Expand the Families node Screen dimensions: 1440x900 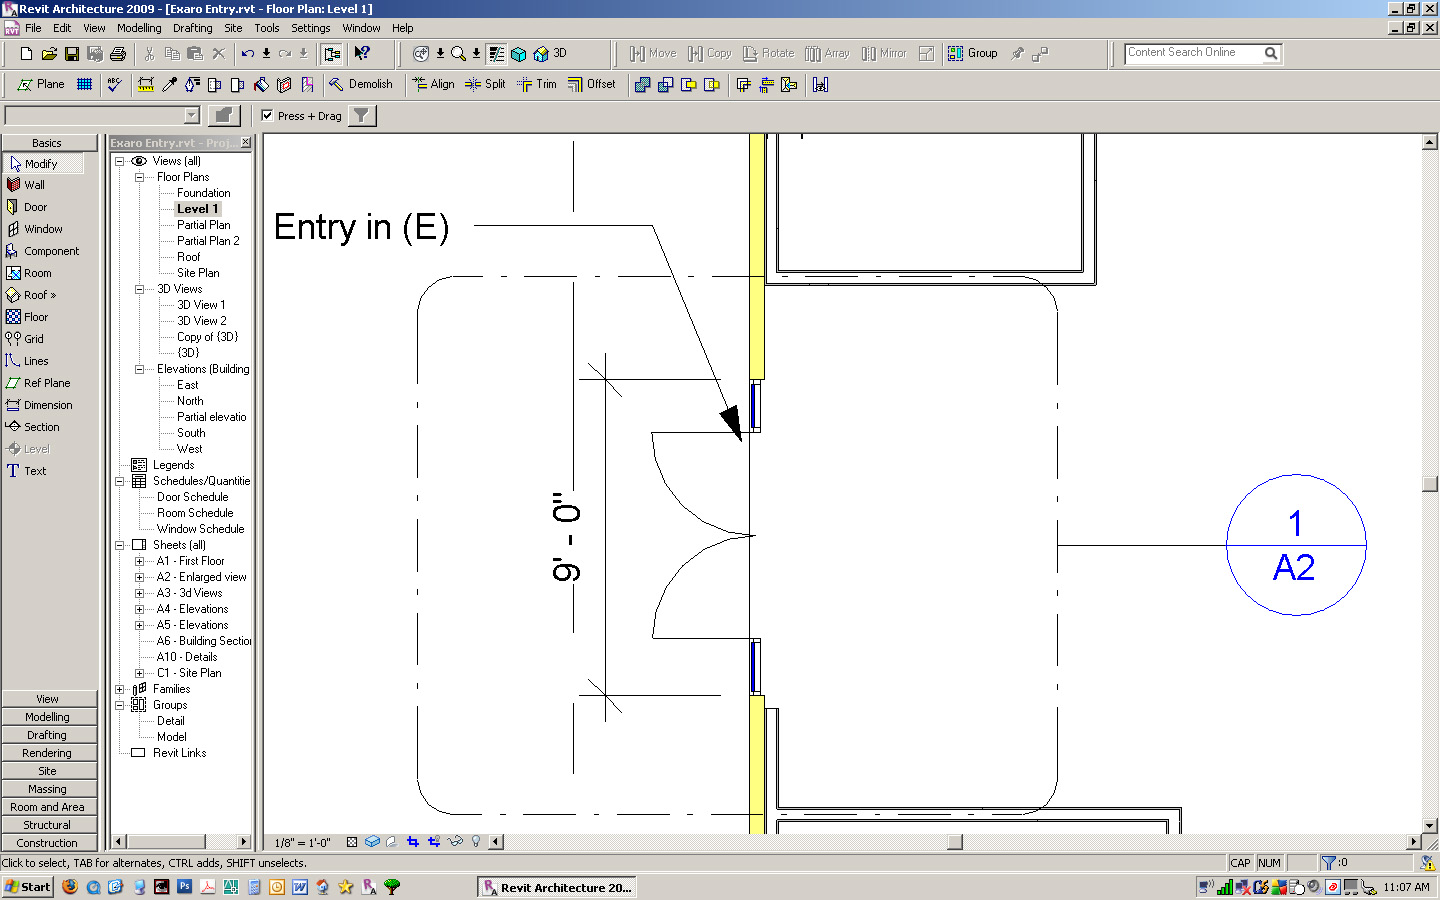click(x=119, y=689)
